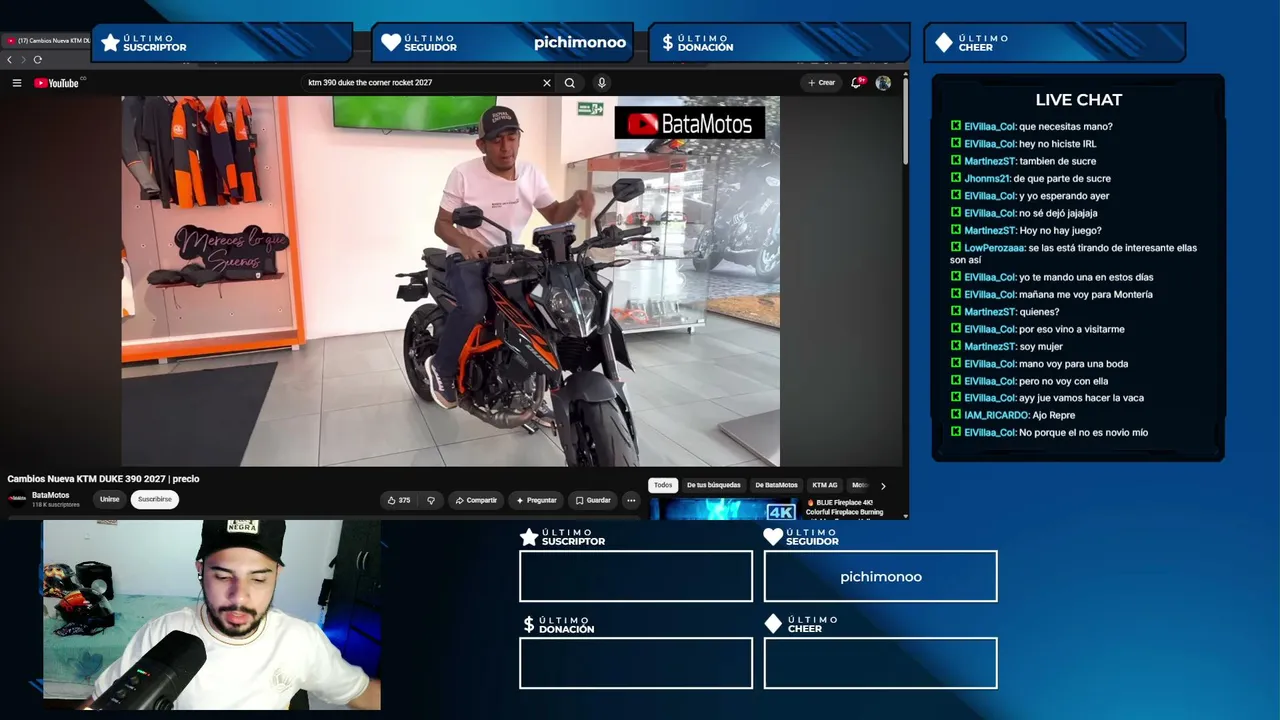Go to YouTube home via logo

tap(57, 83)
